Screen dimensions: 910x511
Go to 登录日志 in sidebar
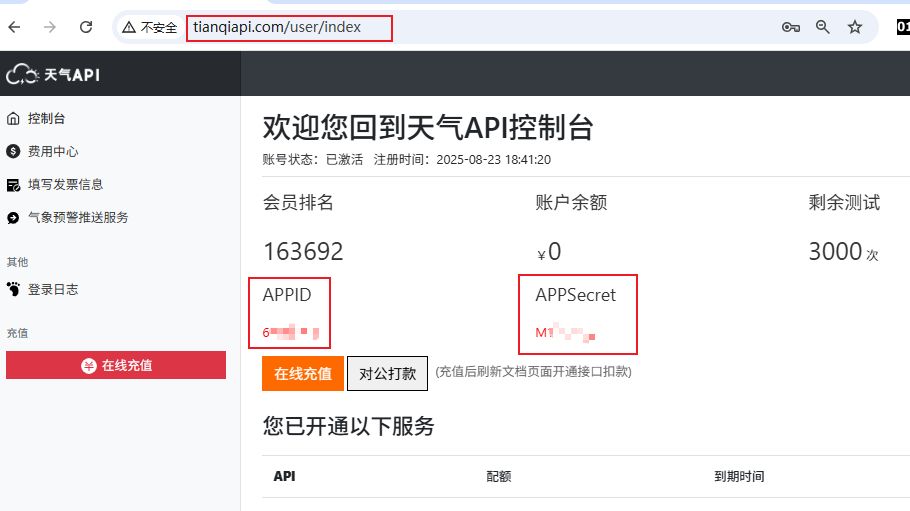coord(53,290)
